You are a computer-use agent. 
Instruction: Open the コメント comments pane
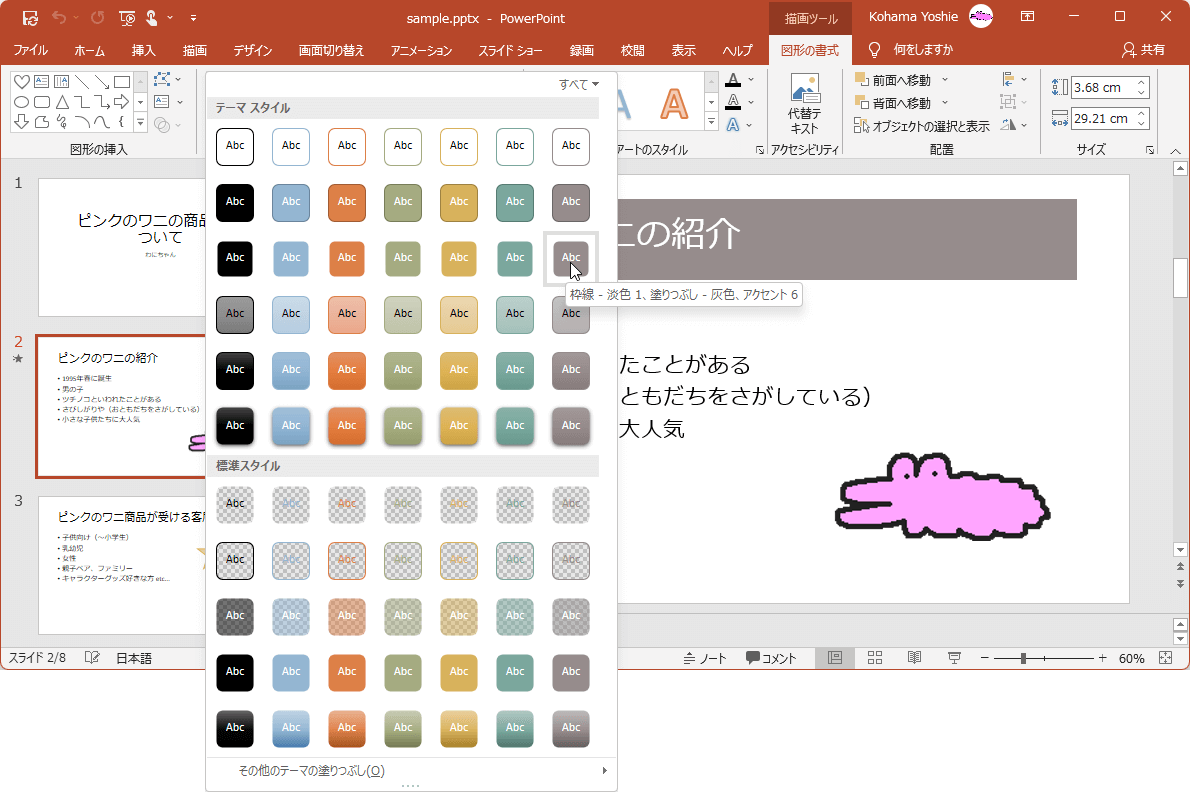[771, 658]
